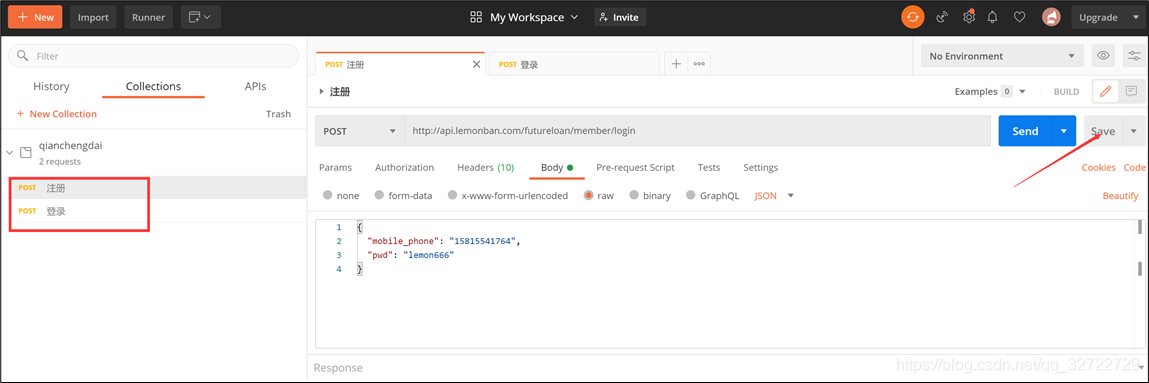This screenshot has height=383, width=1149.
Task: Click the heart icon in header
Action: (1019, 17)
